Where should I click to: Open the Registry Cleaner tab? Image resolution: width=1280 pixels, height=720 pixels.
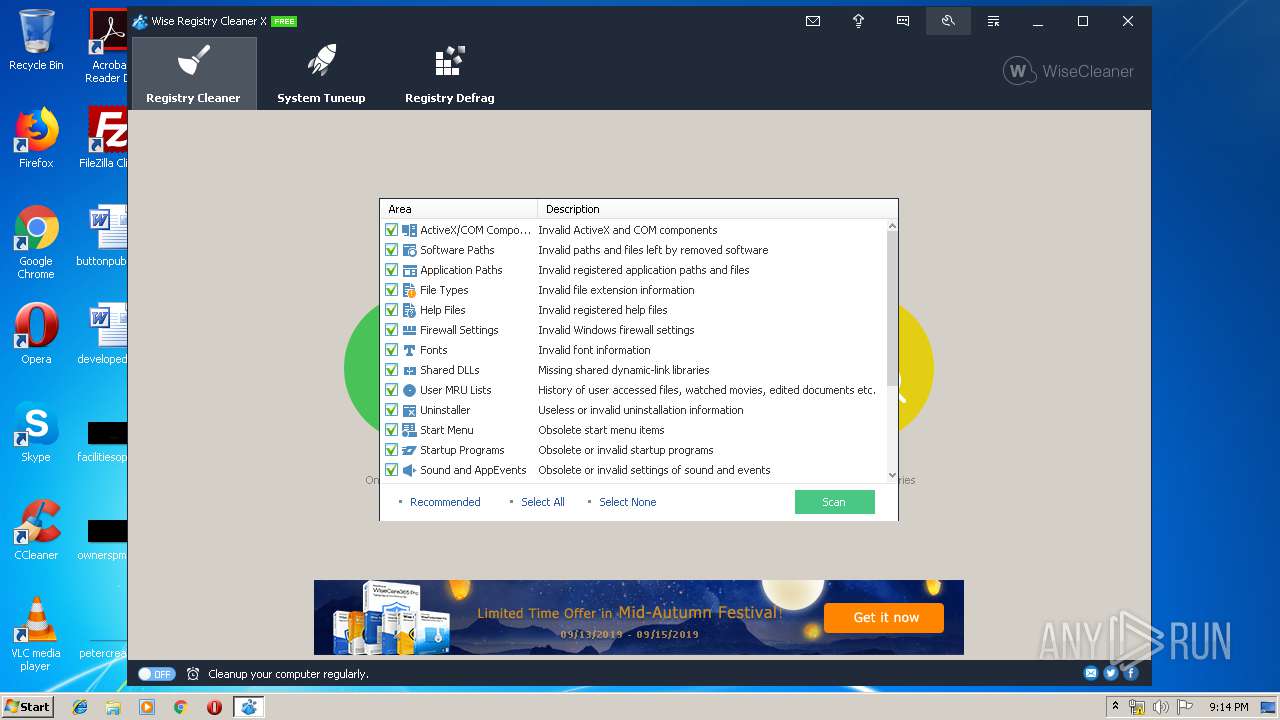point(193,73)
